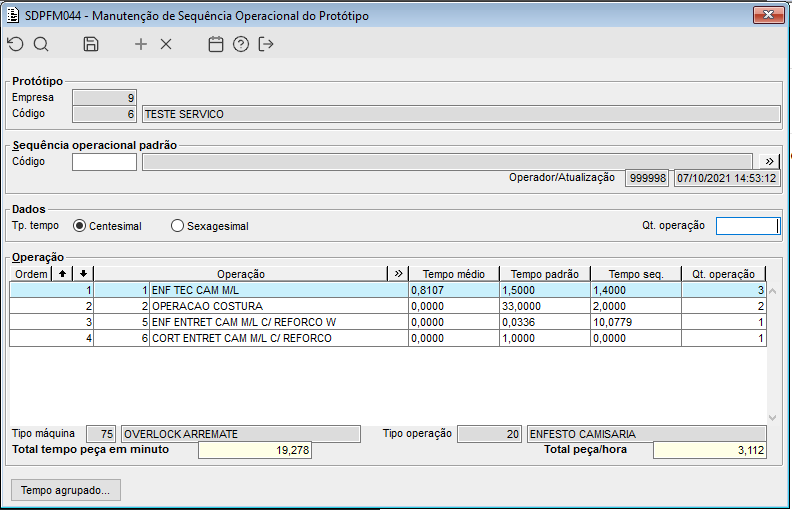Viewport: 792px width, 510px height.
Task: Click the Qt. operação input field
Action: coord(746,226)
